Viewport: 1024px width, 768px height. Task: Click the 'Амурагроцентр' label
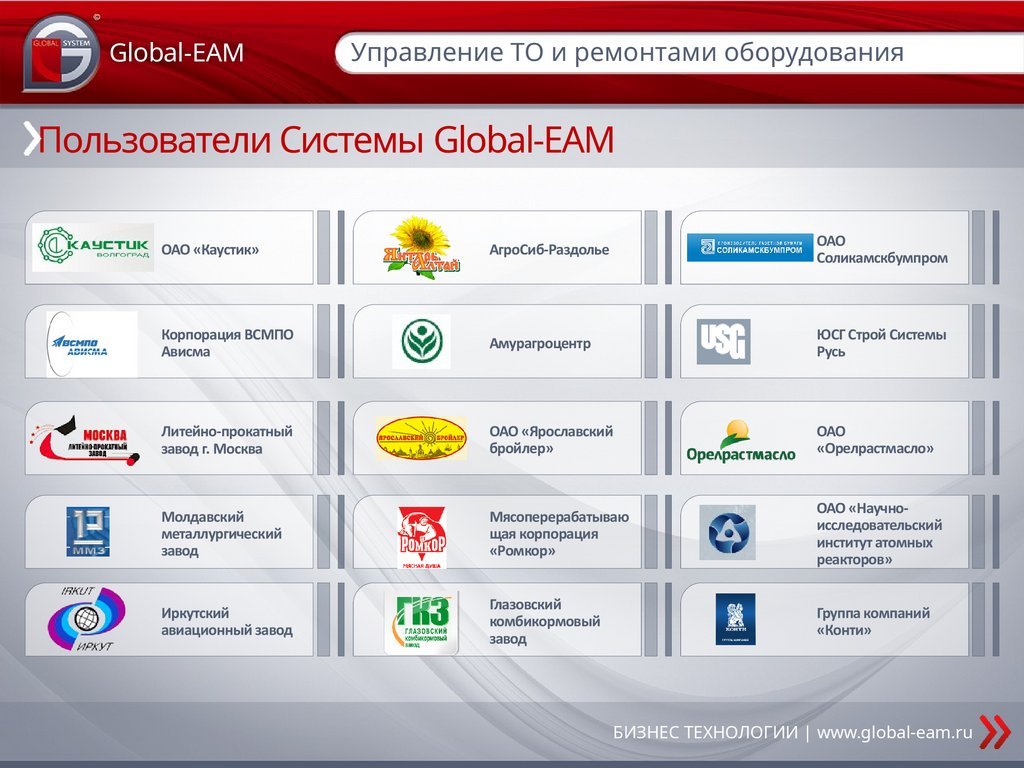tap(540, 344)
